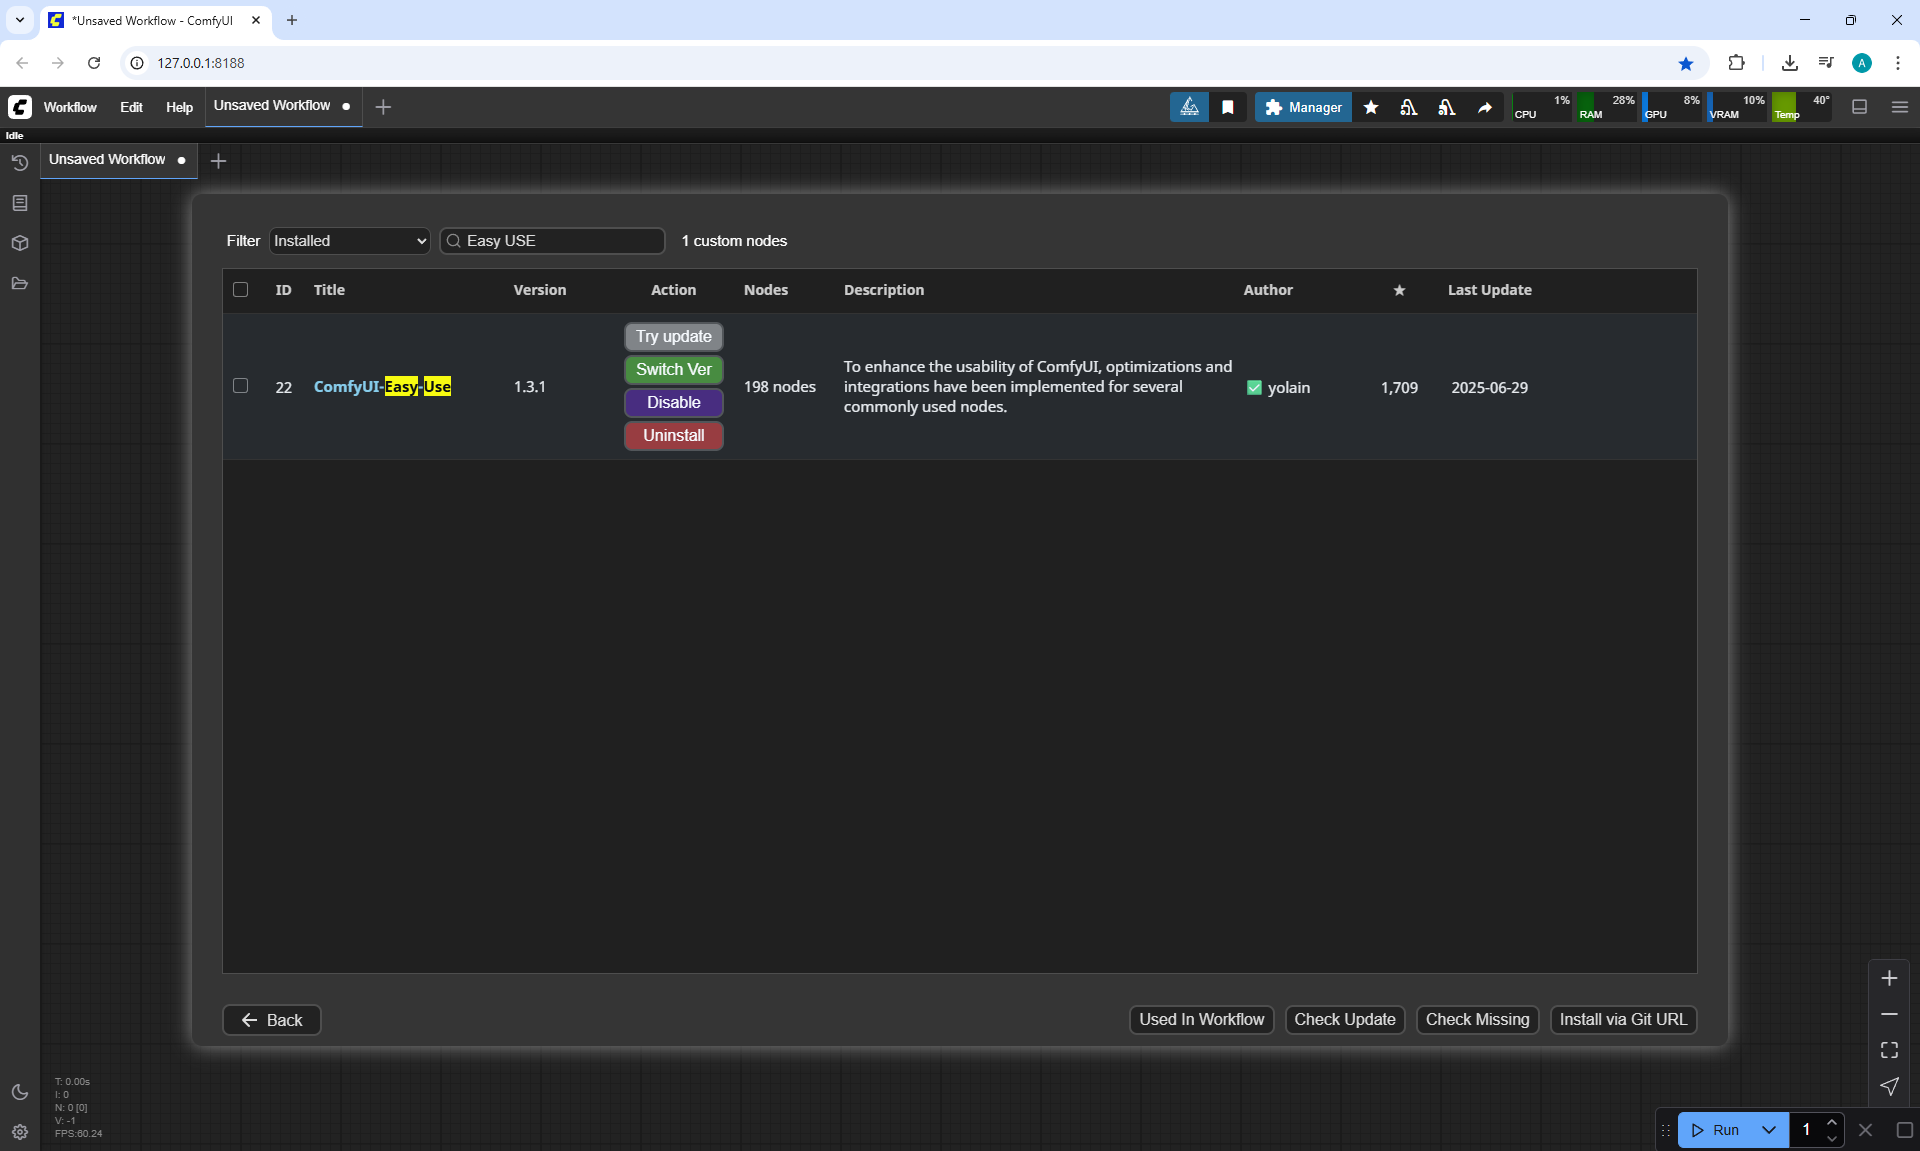Toggle dark theme moon icon

click(x=19, y=1092)
